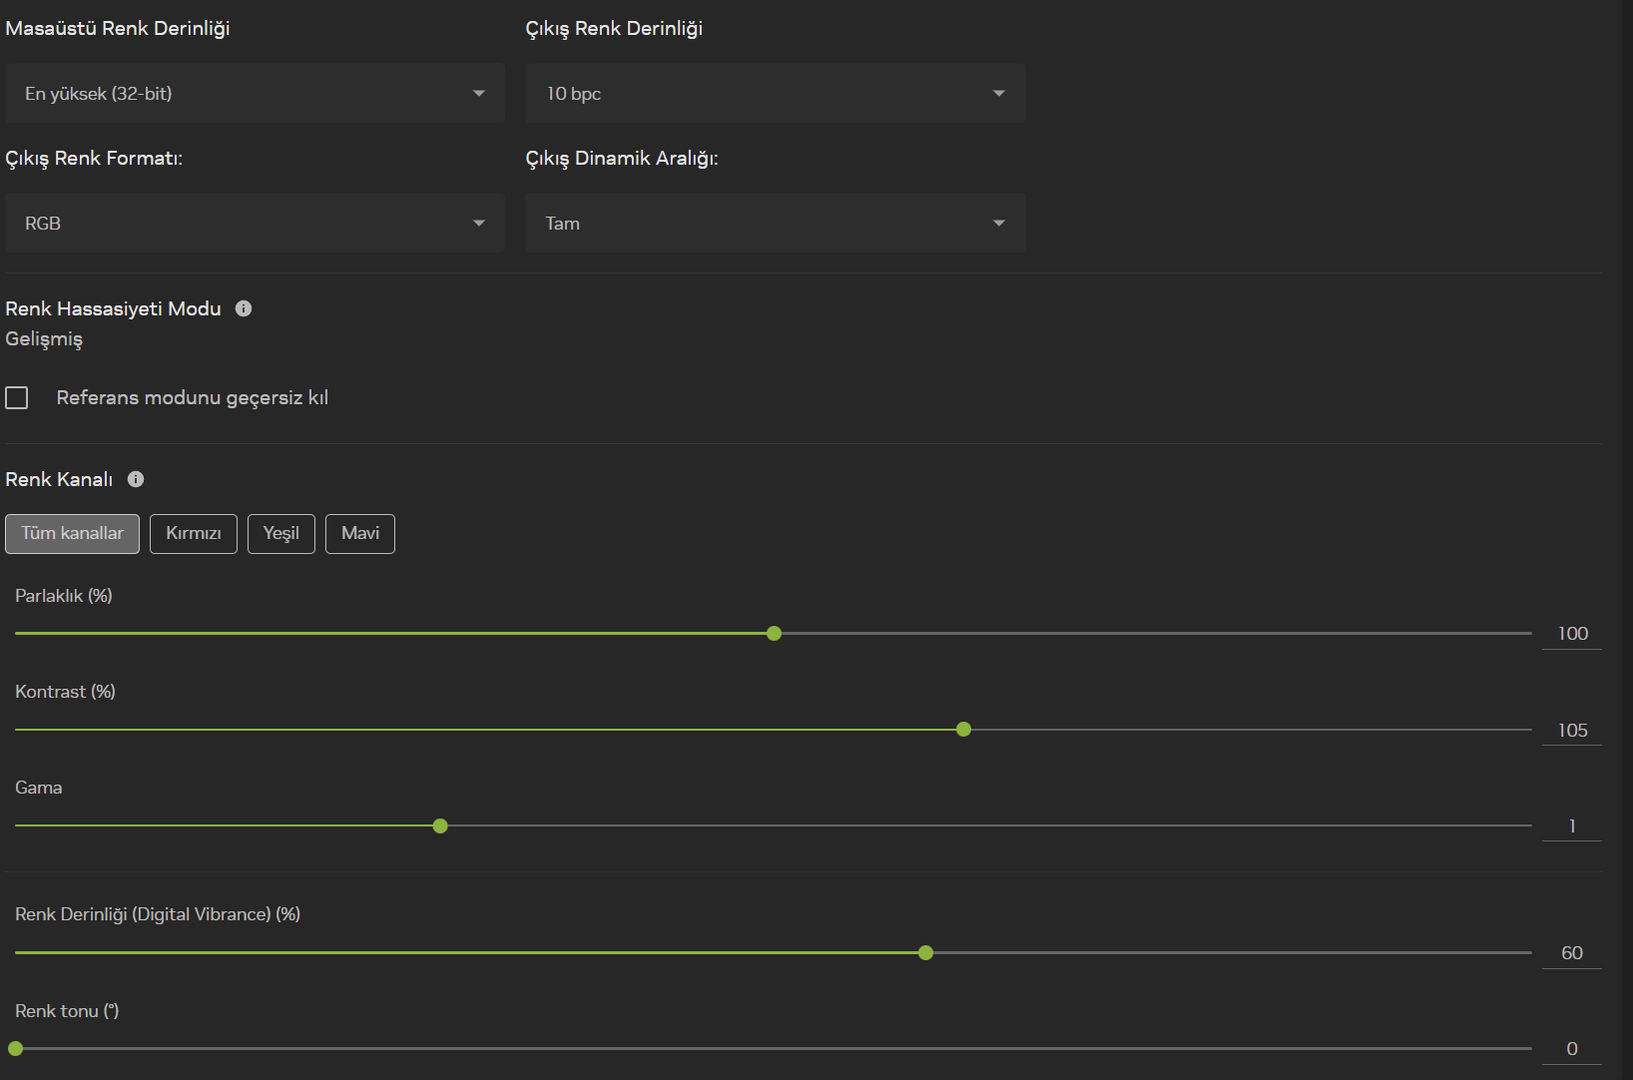Screen dimensions: 1633x1080
Task: Click info icon beside Renk Hassasiyeti Modu
Action: point(243,309)
